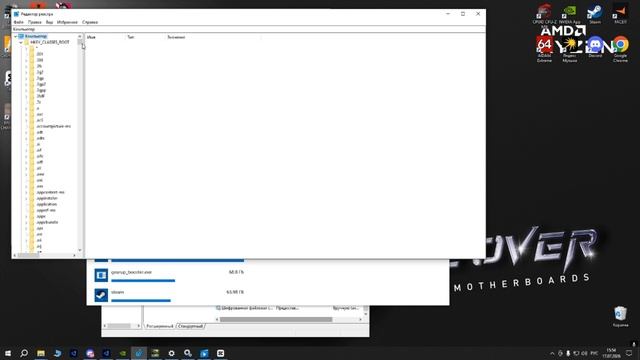Image resolution: width=640 pixels, height=360 pixels.
Task: Select the .appcontent-ms key
Action: click(x=51, y=192)
